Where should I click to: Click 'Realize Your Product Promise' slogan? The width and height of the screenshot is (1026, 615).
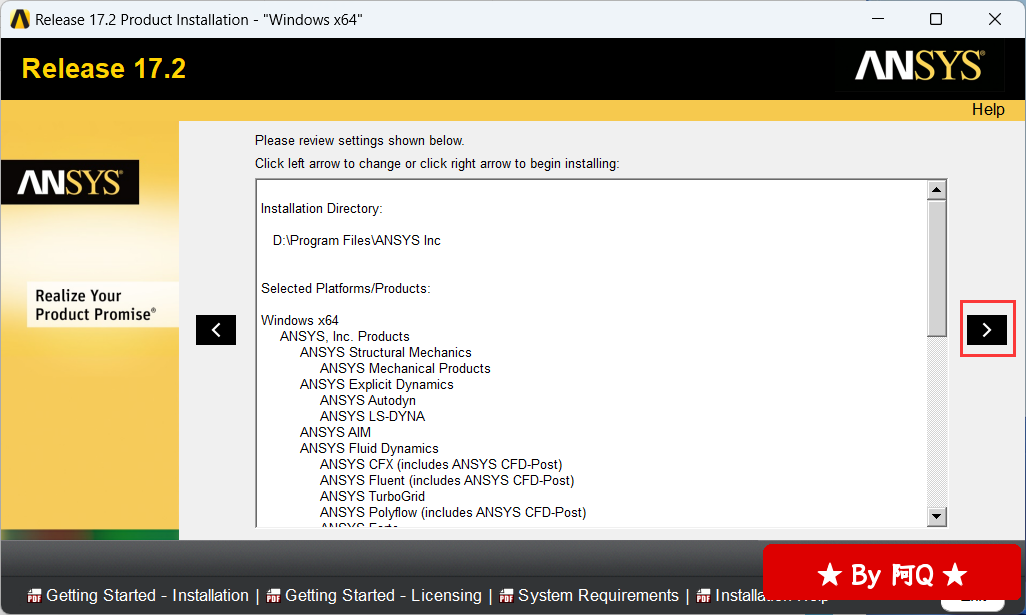[x=96, y=305]
